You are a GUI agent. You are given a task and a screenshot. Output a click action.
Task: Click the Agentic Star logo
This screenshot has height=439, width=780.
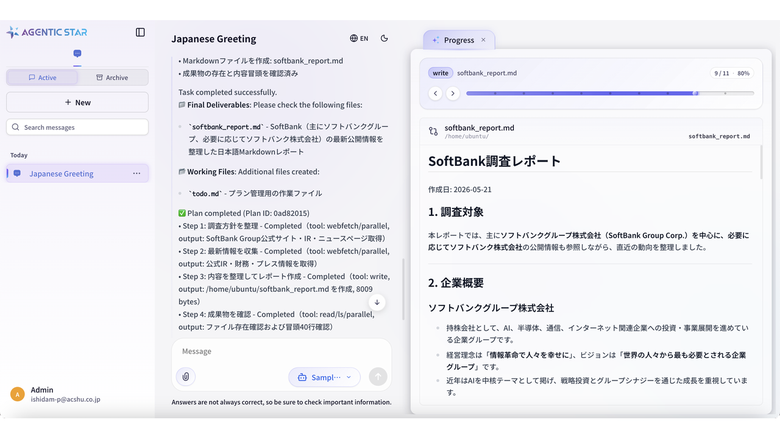[x=47, y=32]
